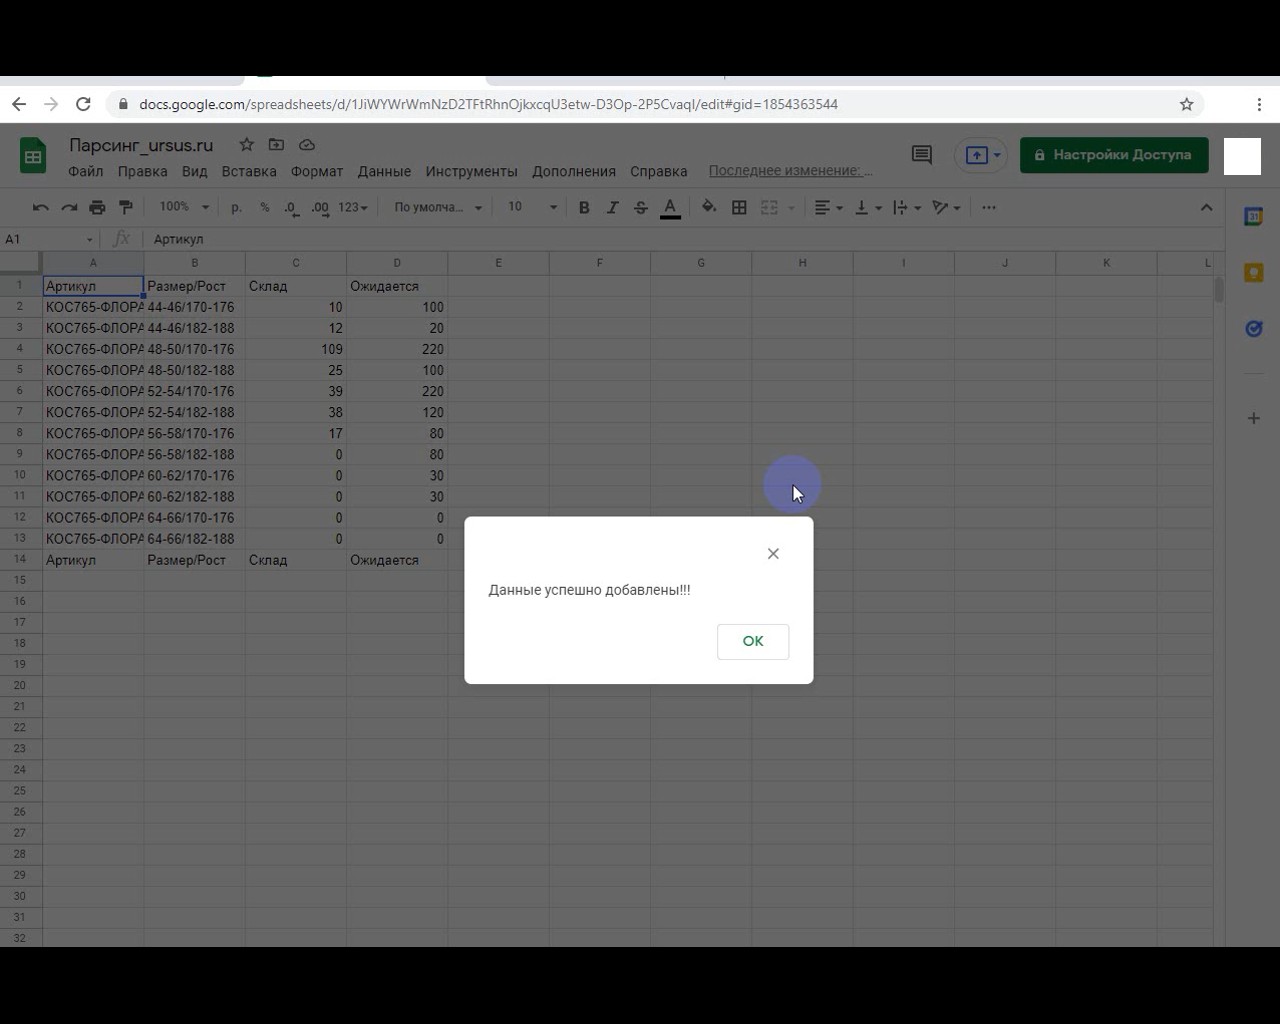Collapse the header with the up chevron
This screenshot has height=1024, width=1280.
tap(1206, 207)
